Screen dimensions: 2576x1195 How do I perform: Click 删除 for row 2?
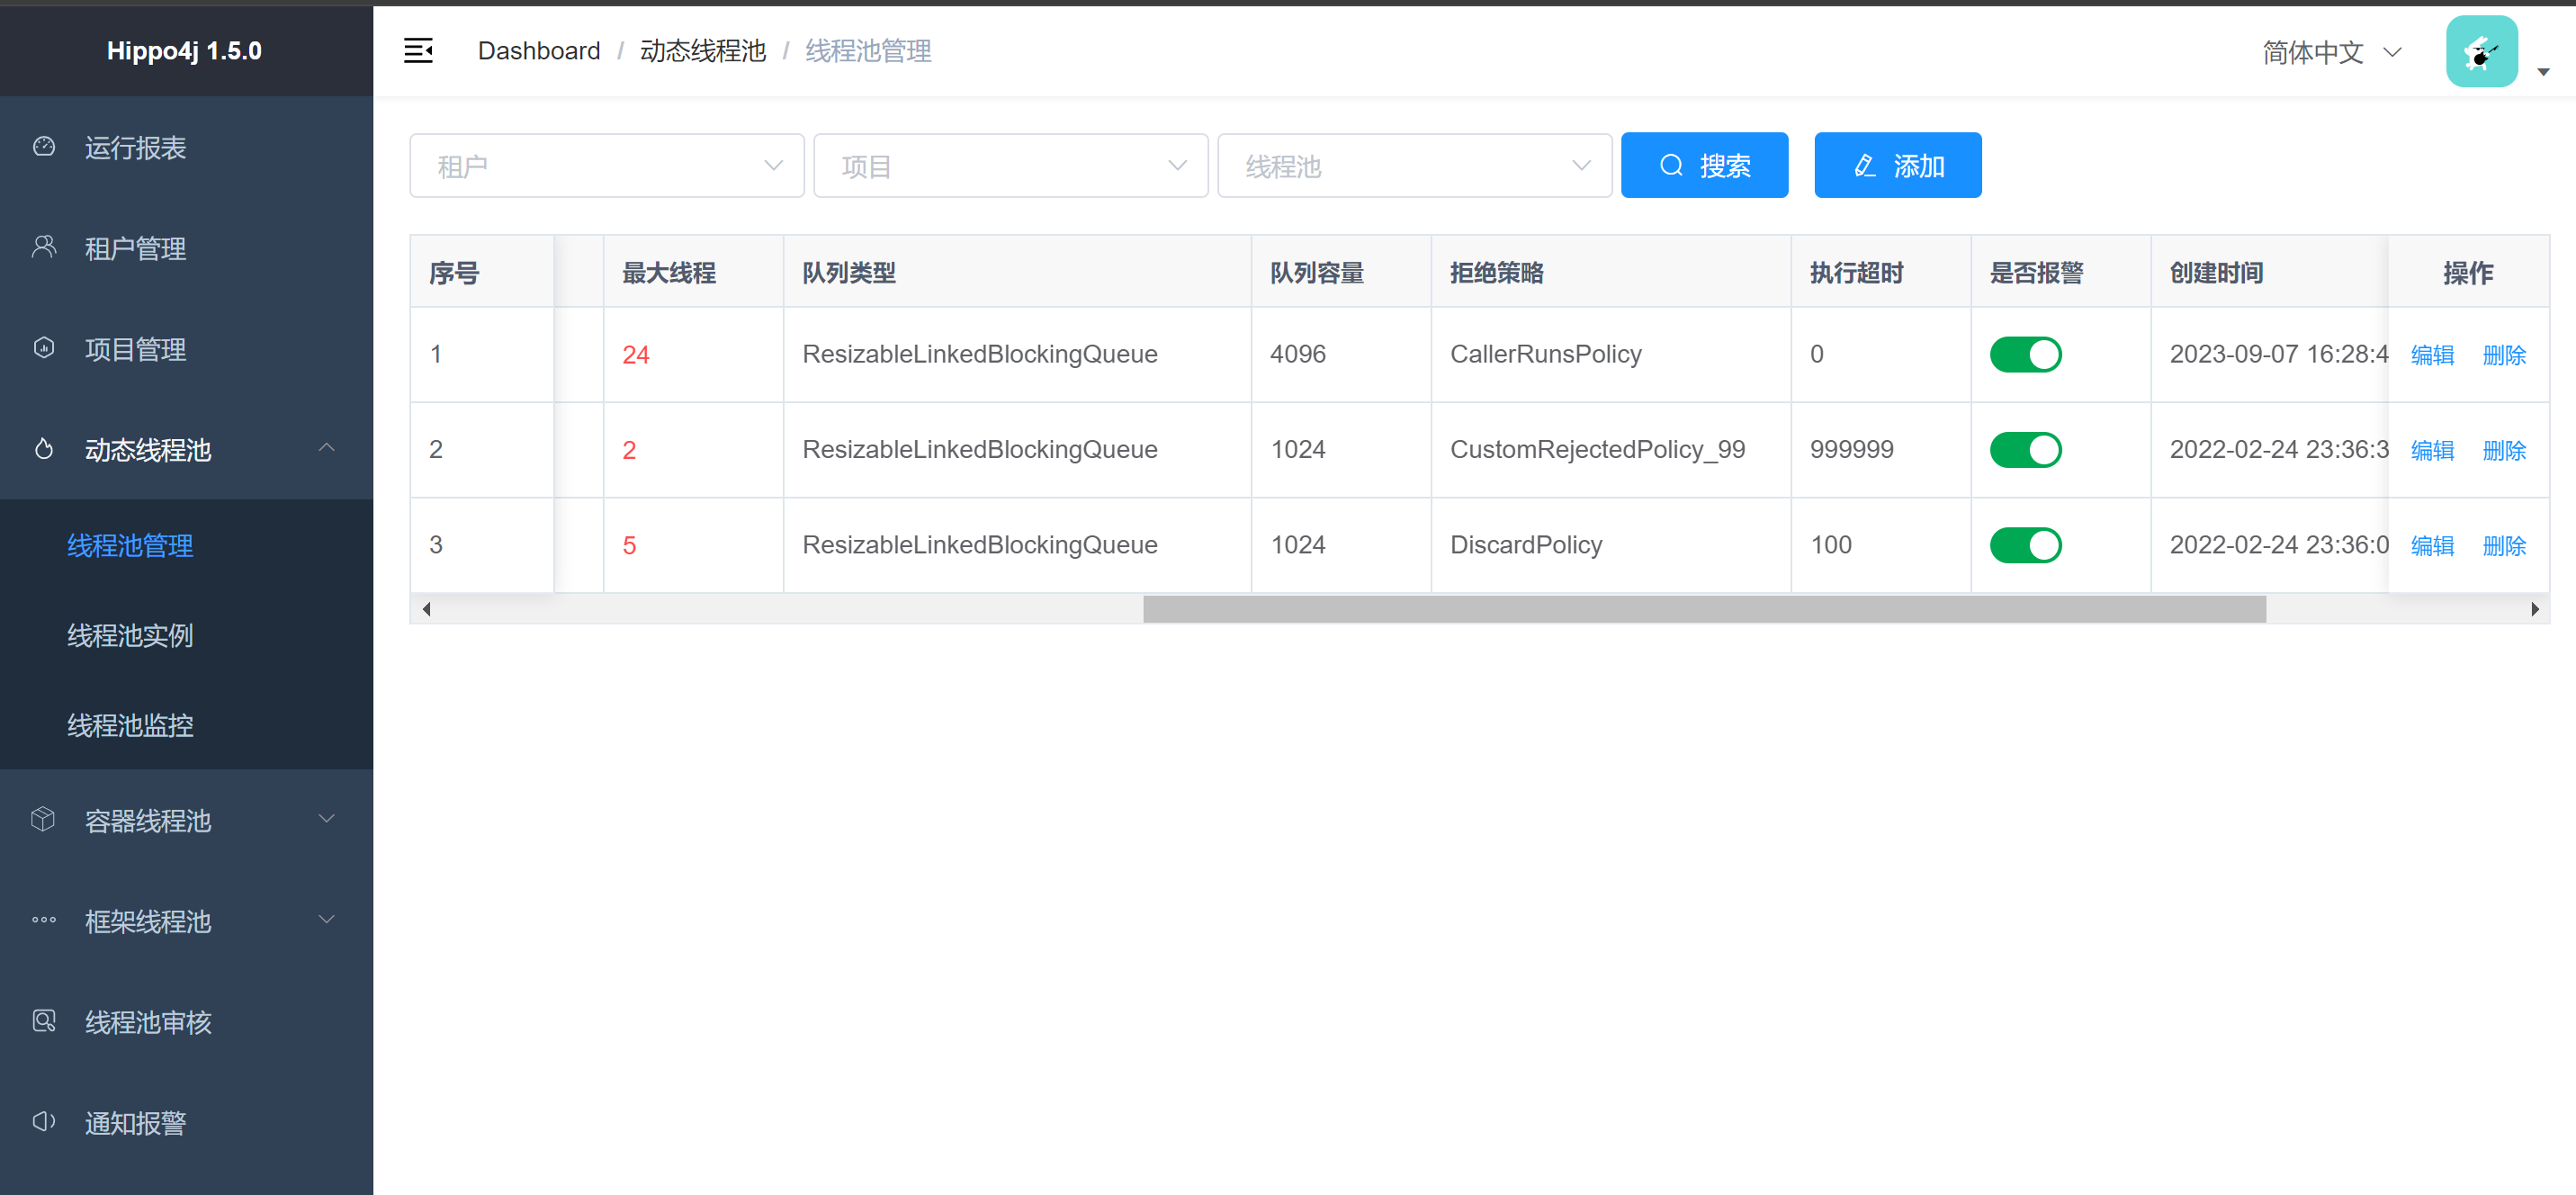[x=2504, y=450]
